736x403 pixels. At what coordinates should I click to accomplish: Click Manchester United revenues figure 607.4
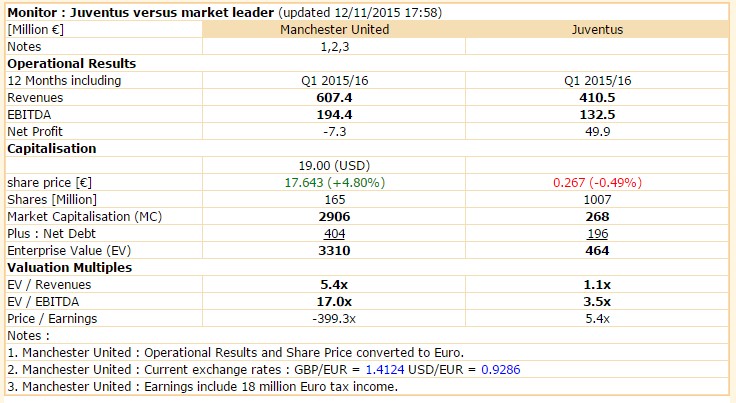click(334, 97)
